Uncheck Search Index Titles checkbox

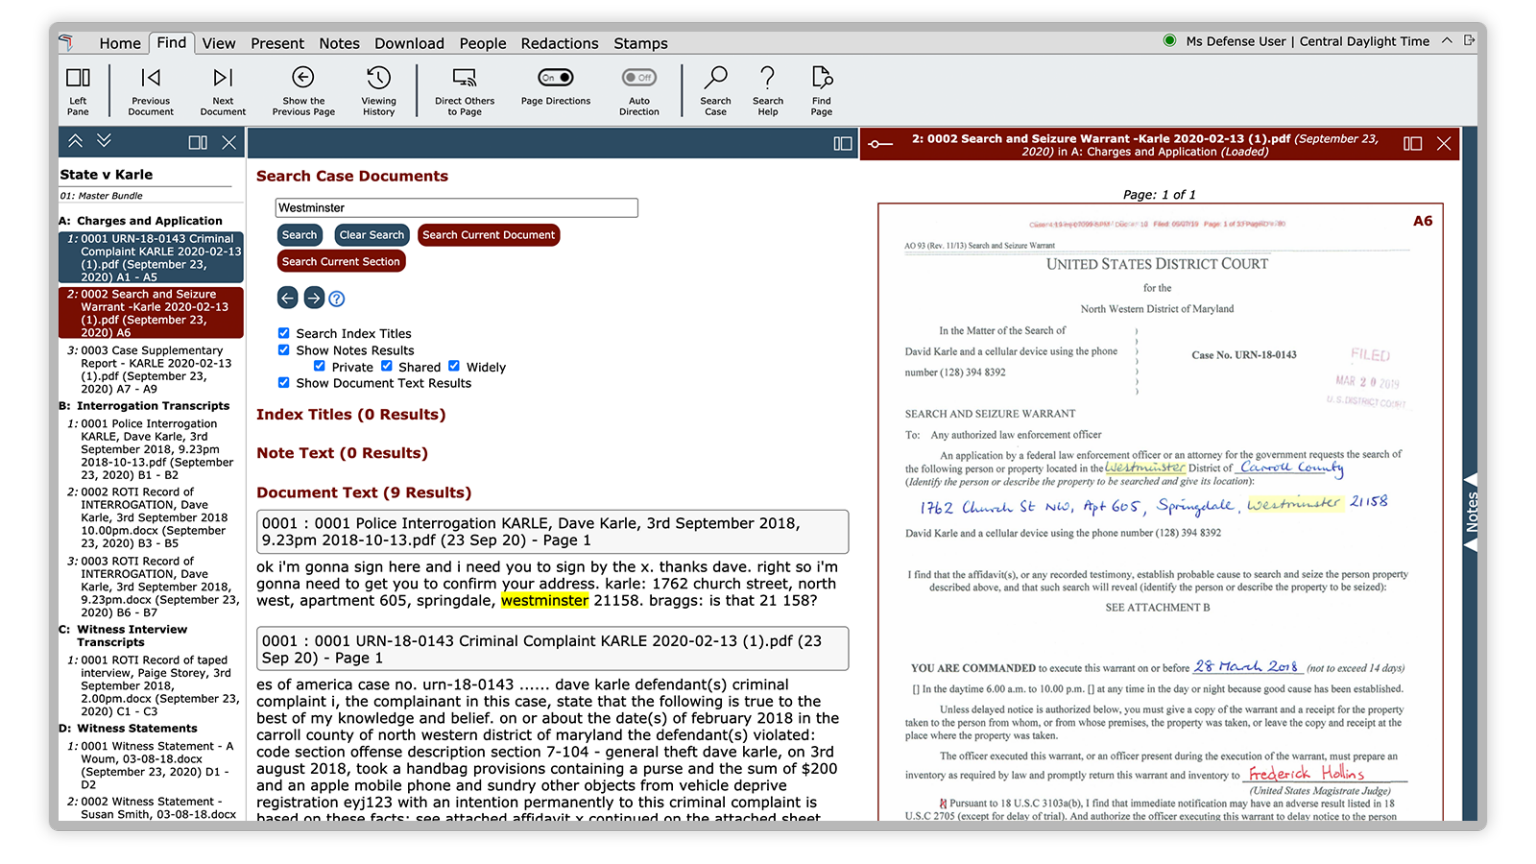pos(284,333)
